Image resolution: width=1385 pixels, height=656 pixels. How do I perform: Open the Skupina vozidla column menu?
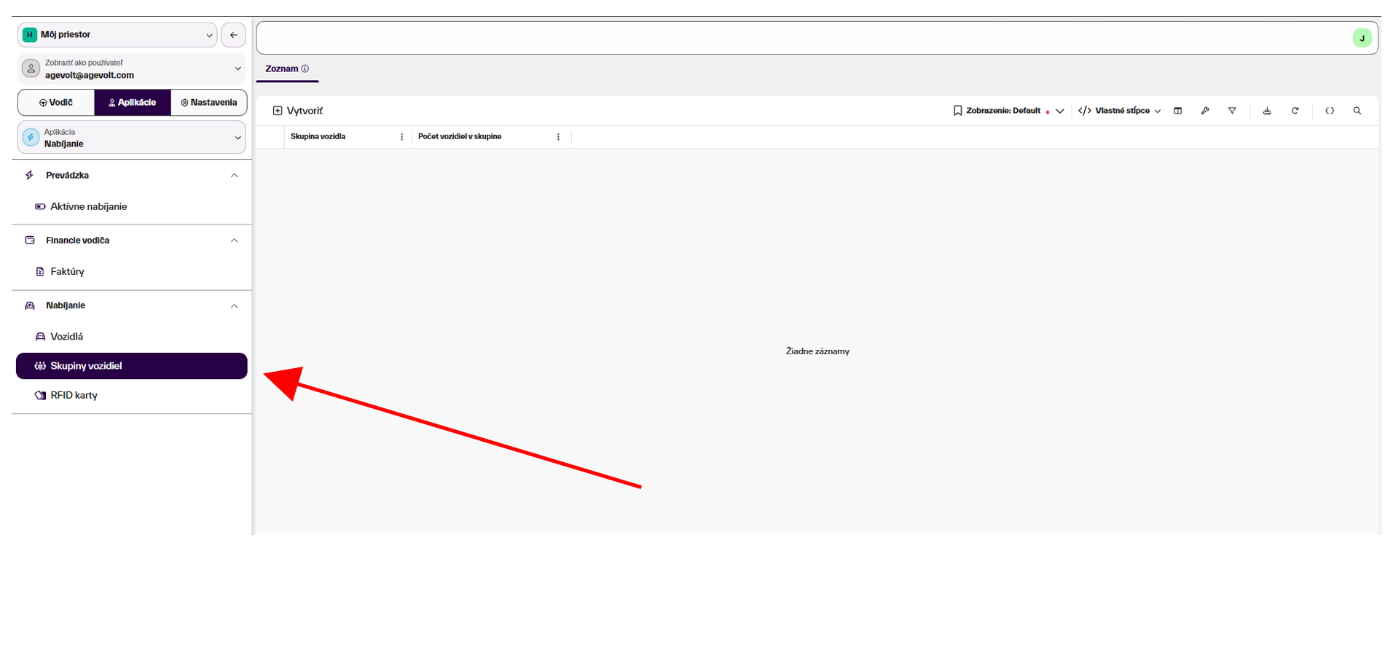pos(402,137)
